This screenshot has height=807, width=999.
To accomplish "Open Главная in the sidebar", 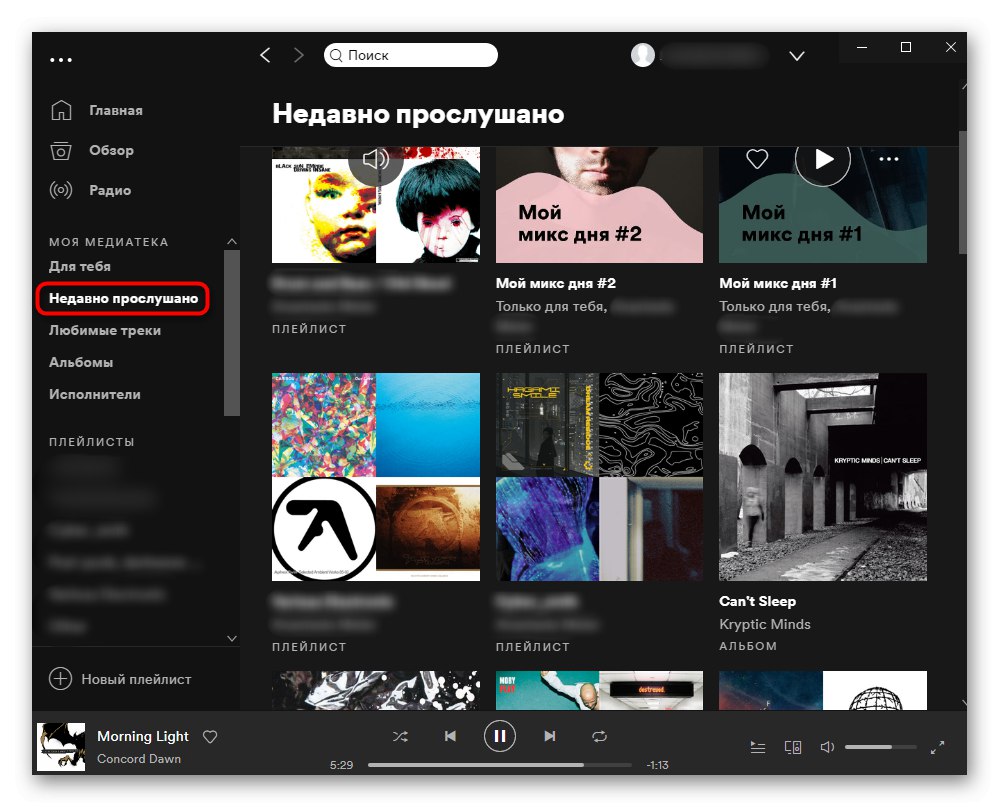I will pos(116,110).
